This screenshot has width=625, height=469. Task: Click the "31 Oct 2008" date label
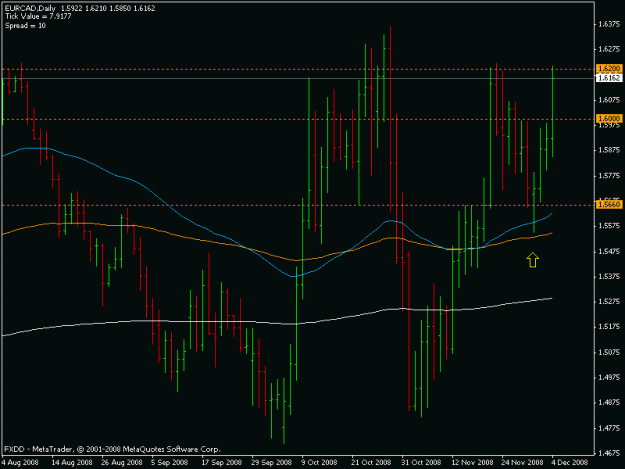(x=421, y=462)
